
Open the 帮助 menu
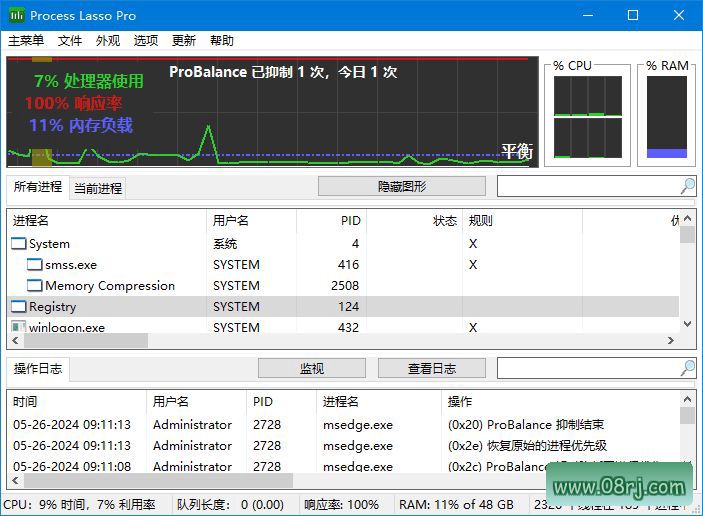pos(222,41)
